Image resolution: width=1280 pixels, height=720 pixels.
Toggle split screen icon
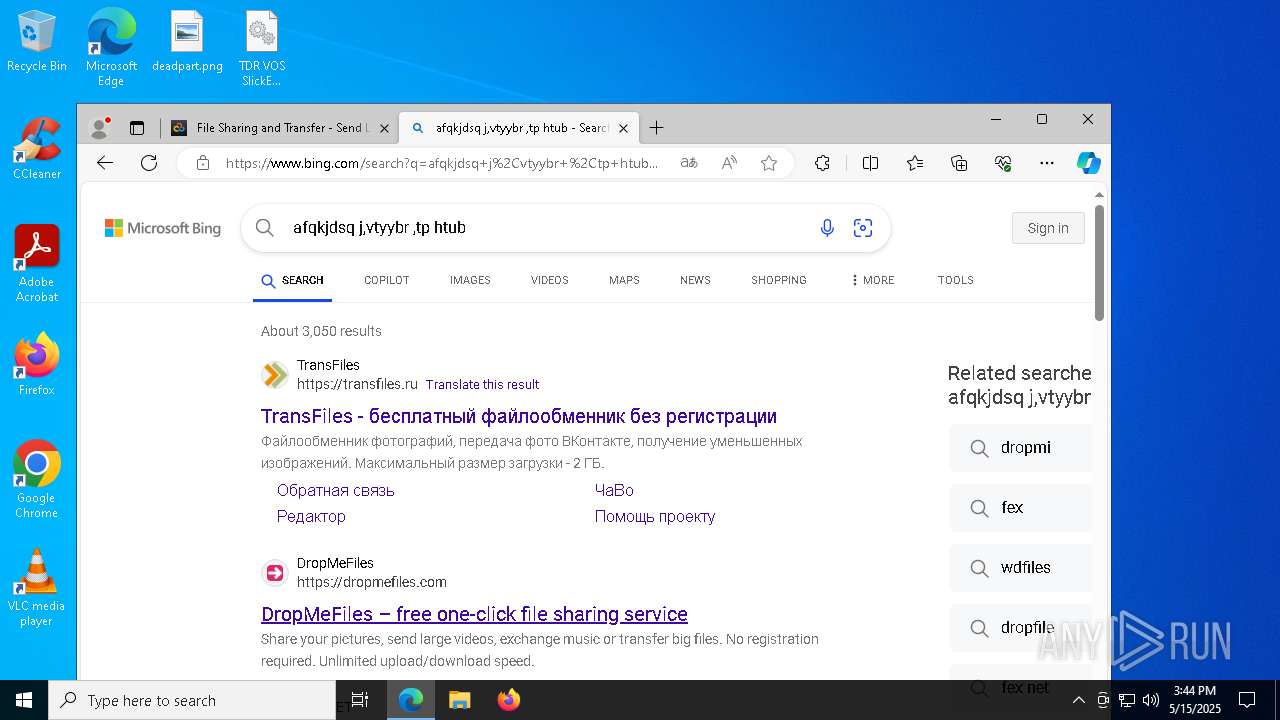coord(870,163)
